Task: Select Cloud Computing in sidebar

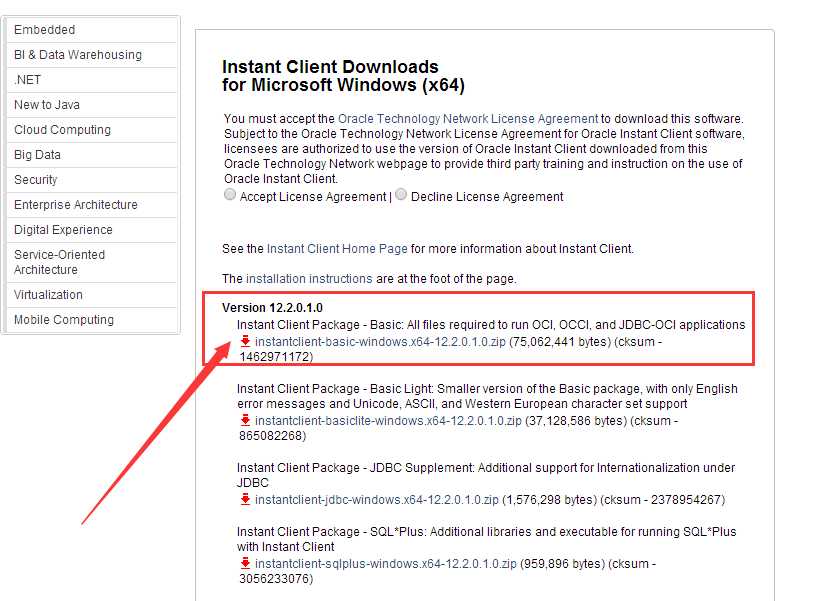Action: [x=92, y=130]
